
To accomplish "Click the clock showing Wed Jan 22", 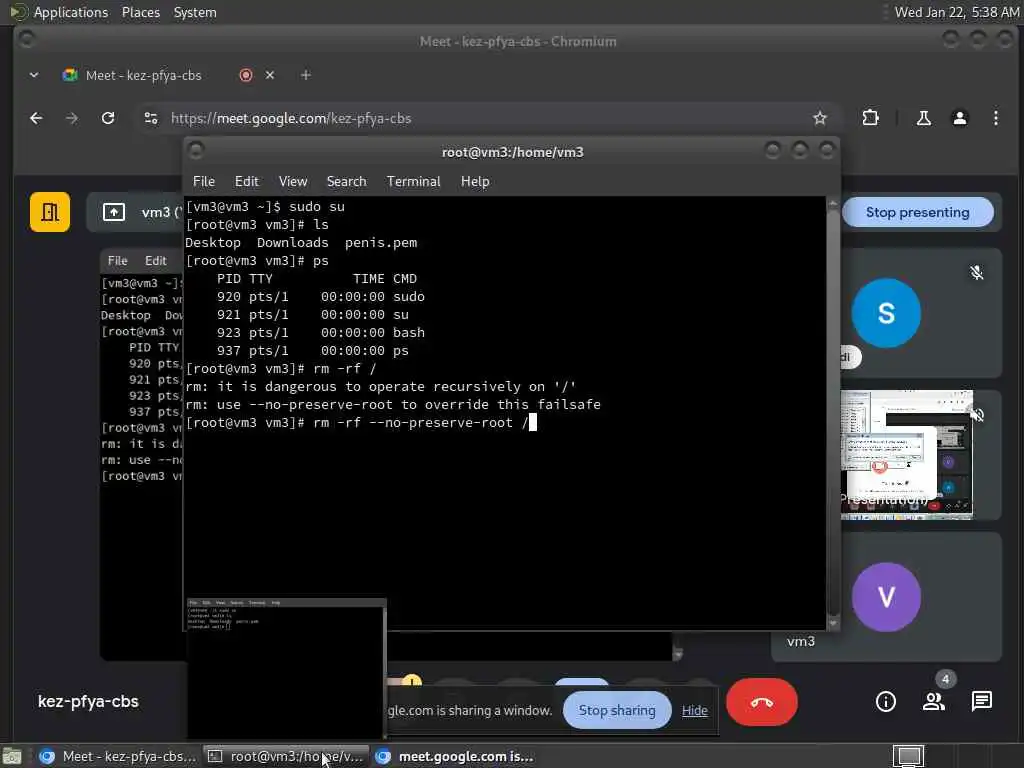I will coord(956,12).
